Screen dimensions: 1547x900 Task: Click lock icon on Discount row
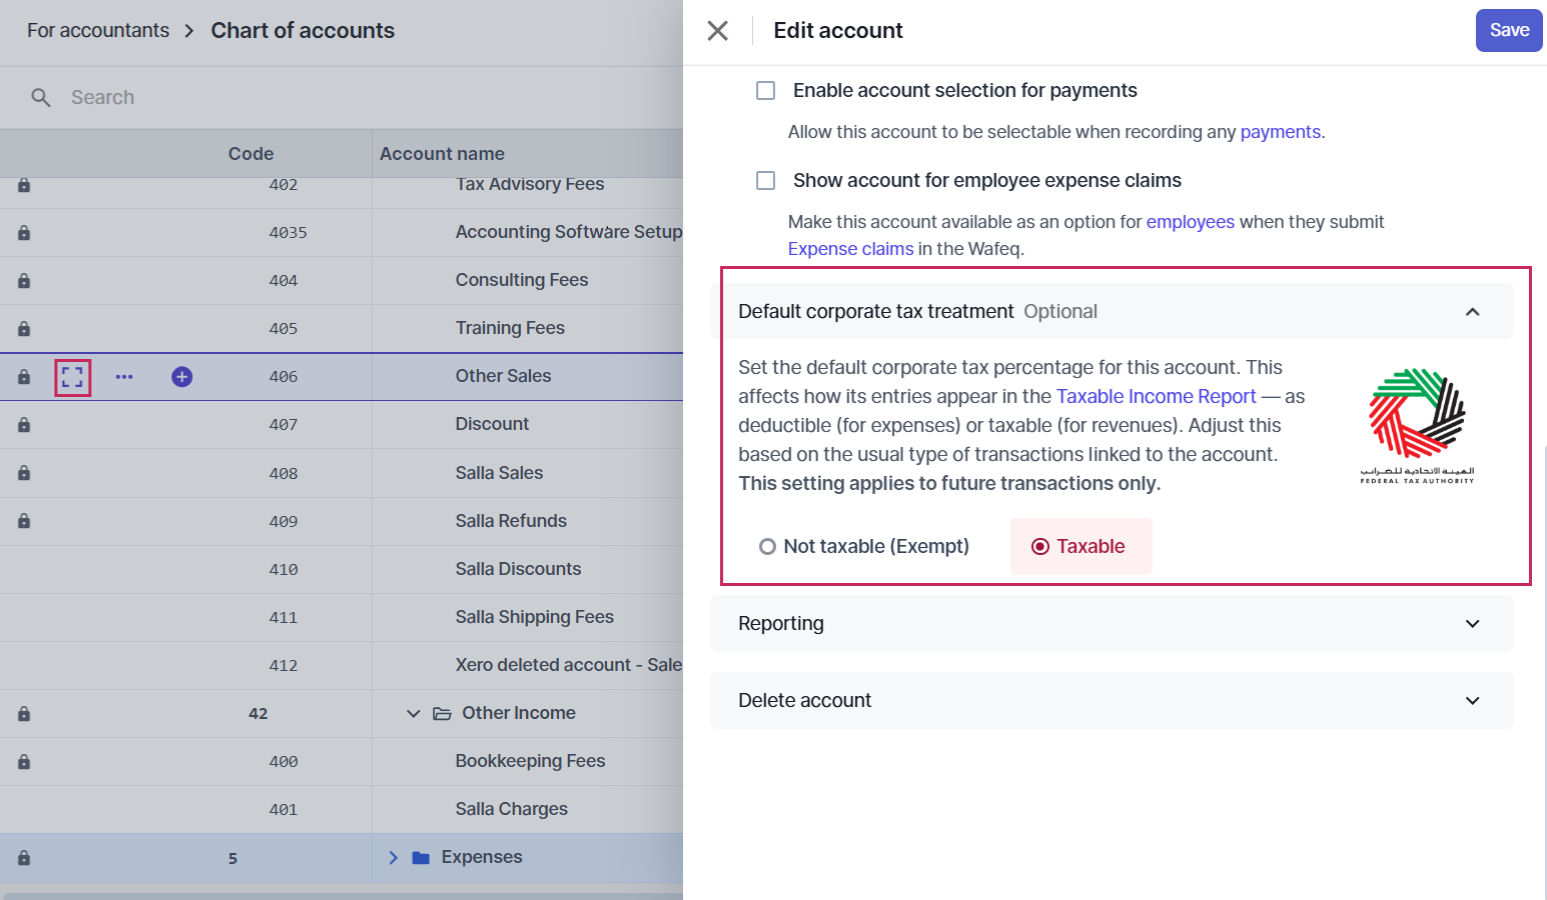(x=24, y=425)
